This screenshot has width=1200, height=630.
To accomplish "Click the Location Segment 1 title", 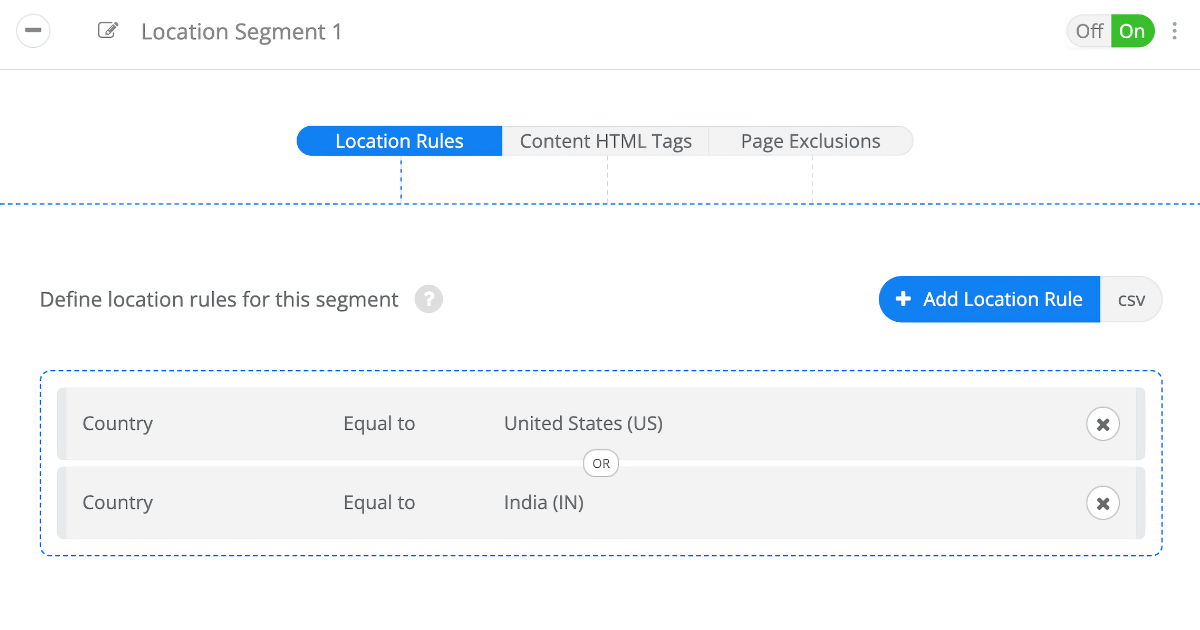I will click(x=241, y=32).
